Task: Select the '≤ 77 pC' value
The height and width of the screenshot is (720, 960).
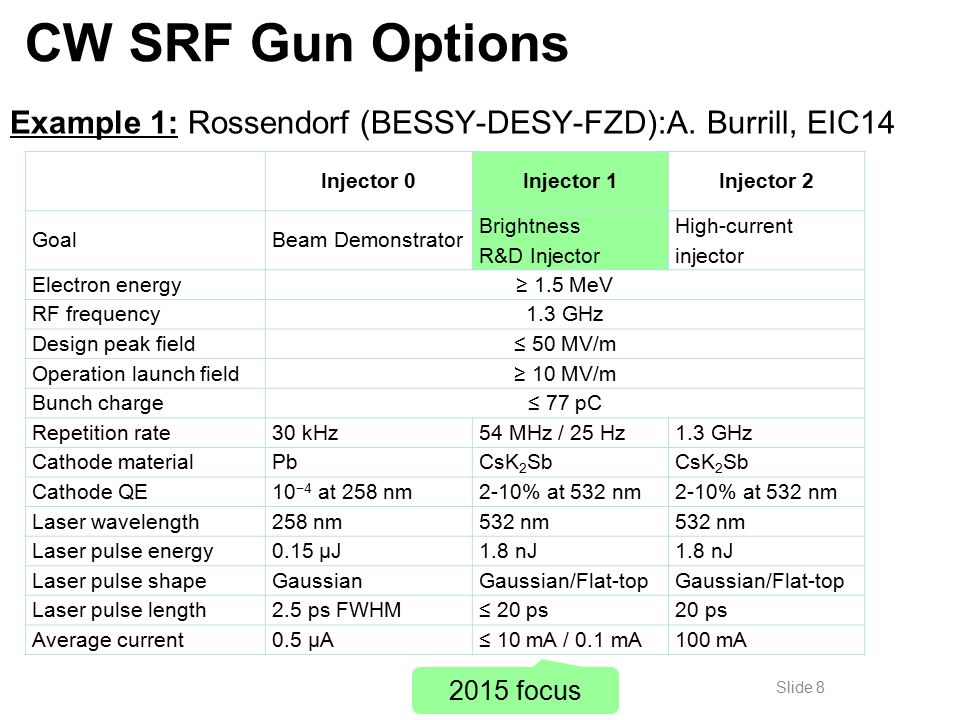Action: coord(564,403)
